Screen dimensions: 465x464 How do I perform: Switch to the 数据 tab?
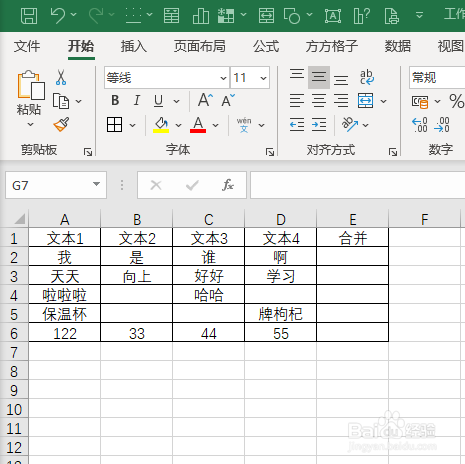click(398, 46)
